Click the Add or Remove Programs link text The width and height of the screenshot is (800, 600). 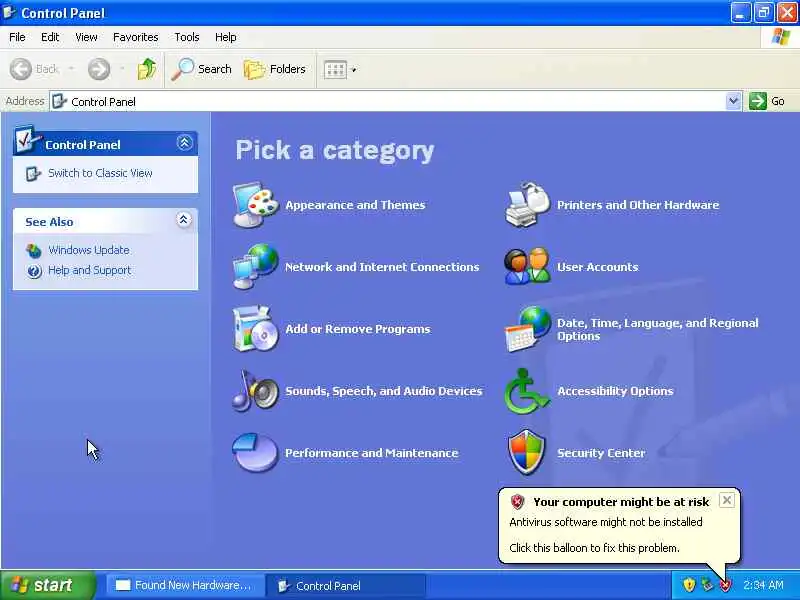coord(358,329)
